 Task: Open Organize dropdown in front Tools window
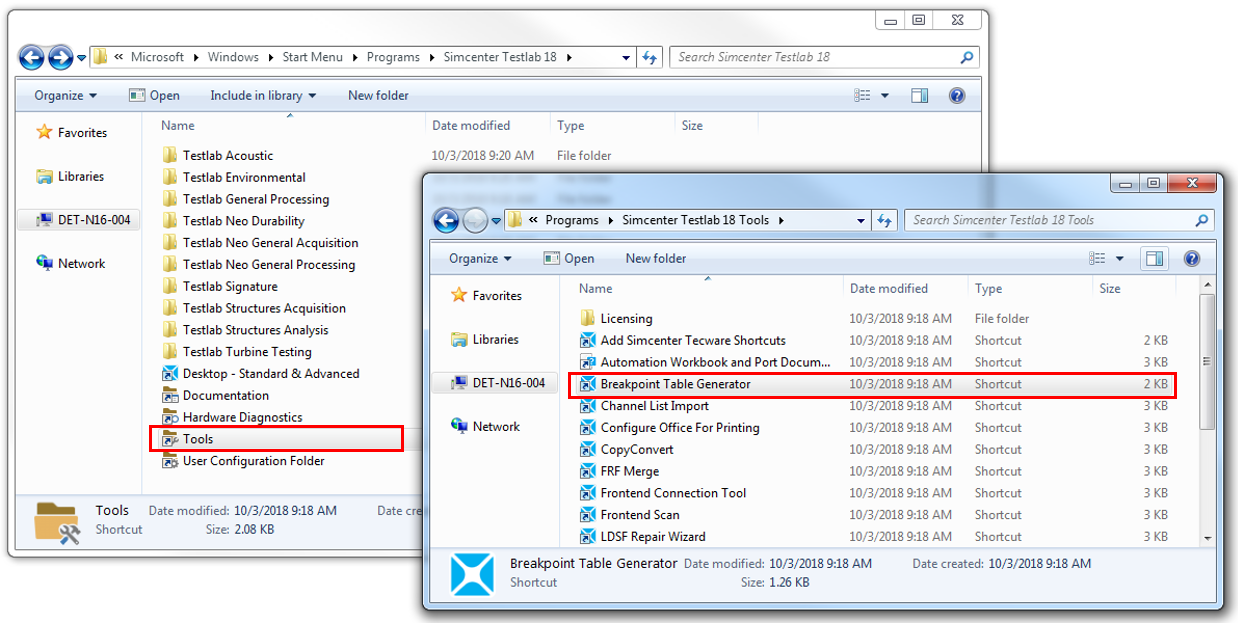click(x=480, y=258)
